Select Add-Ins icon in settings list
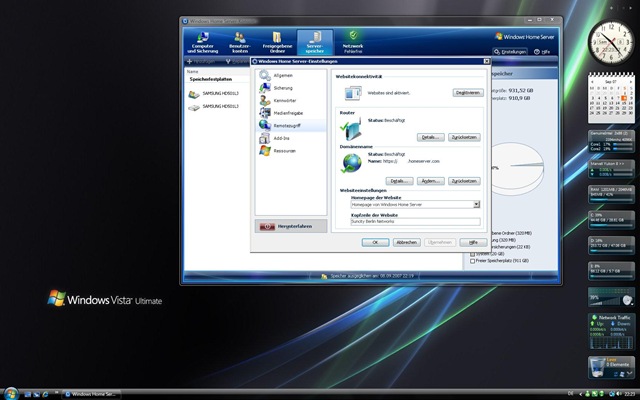Screen dimensions: 640x400 point(265,138)
